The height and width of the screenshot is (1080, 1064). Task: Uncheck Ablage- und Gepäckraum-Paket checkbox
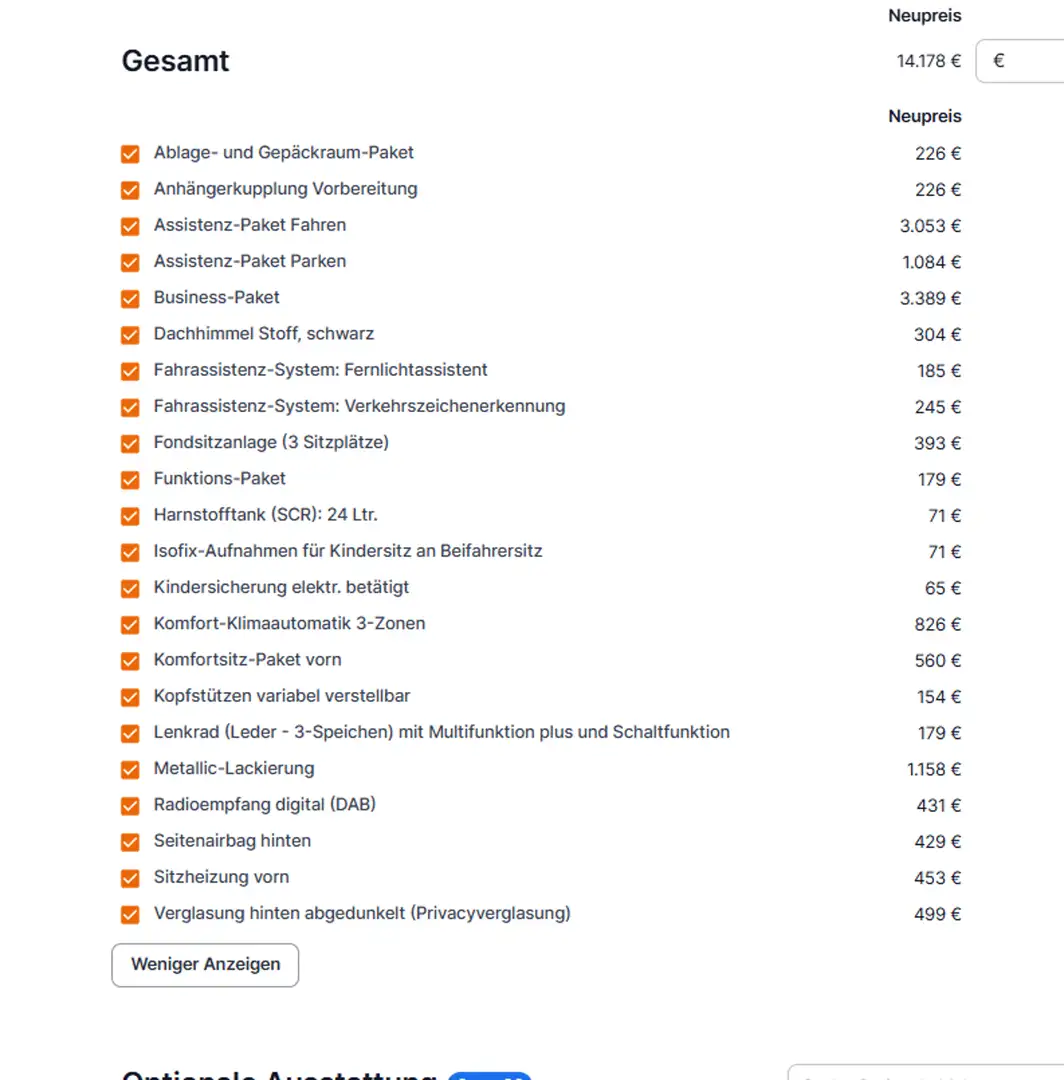(x=130, y=154)
